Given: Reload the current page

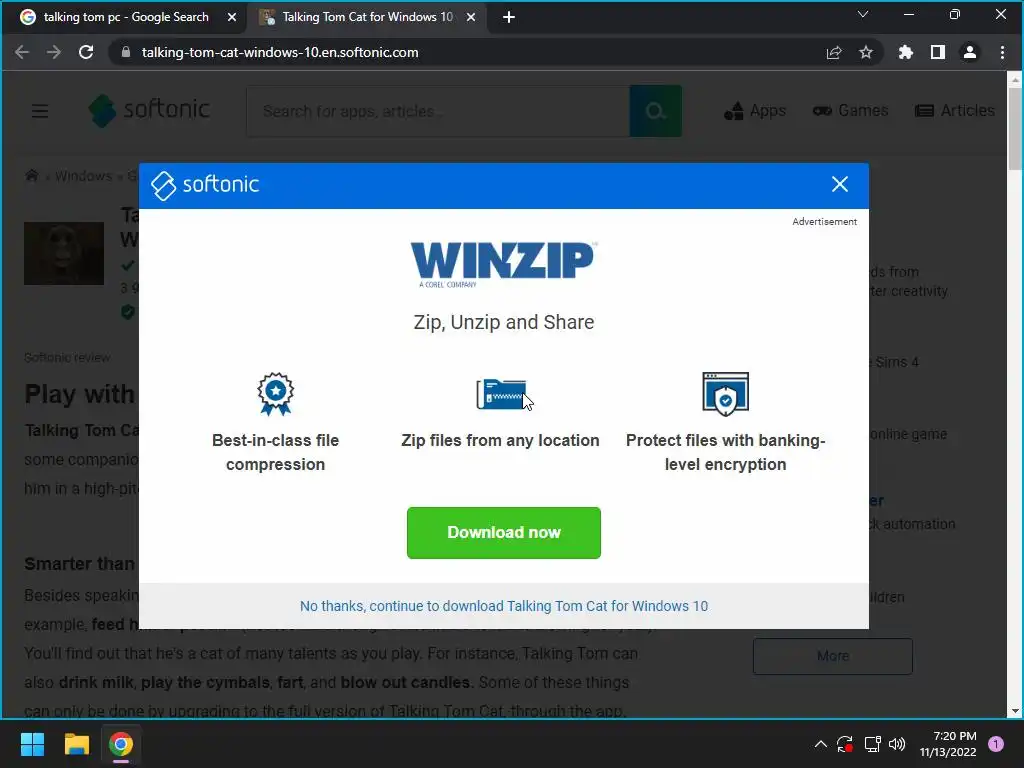Looking at the screenshot, I should (x=86, y=52).
